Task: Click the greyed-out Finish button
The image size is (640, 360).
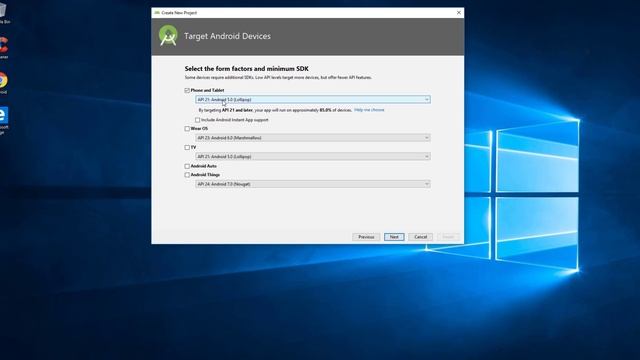Action: 448,237
